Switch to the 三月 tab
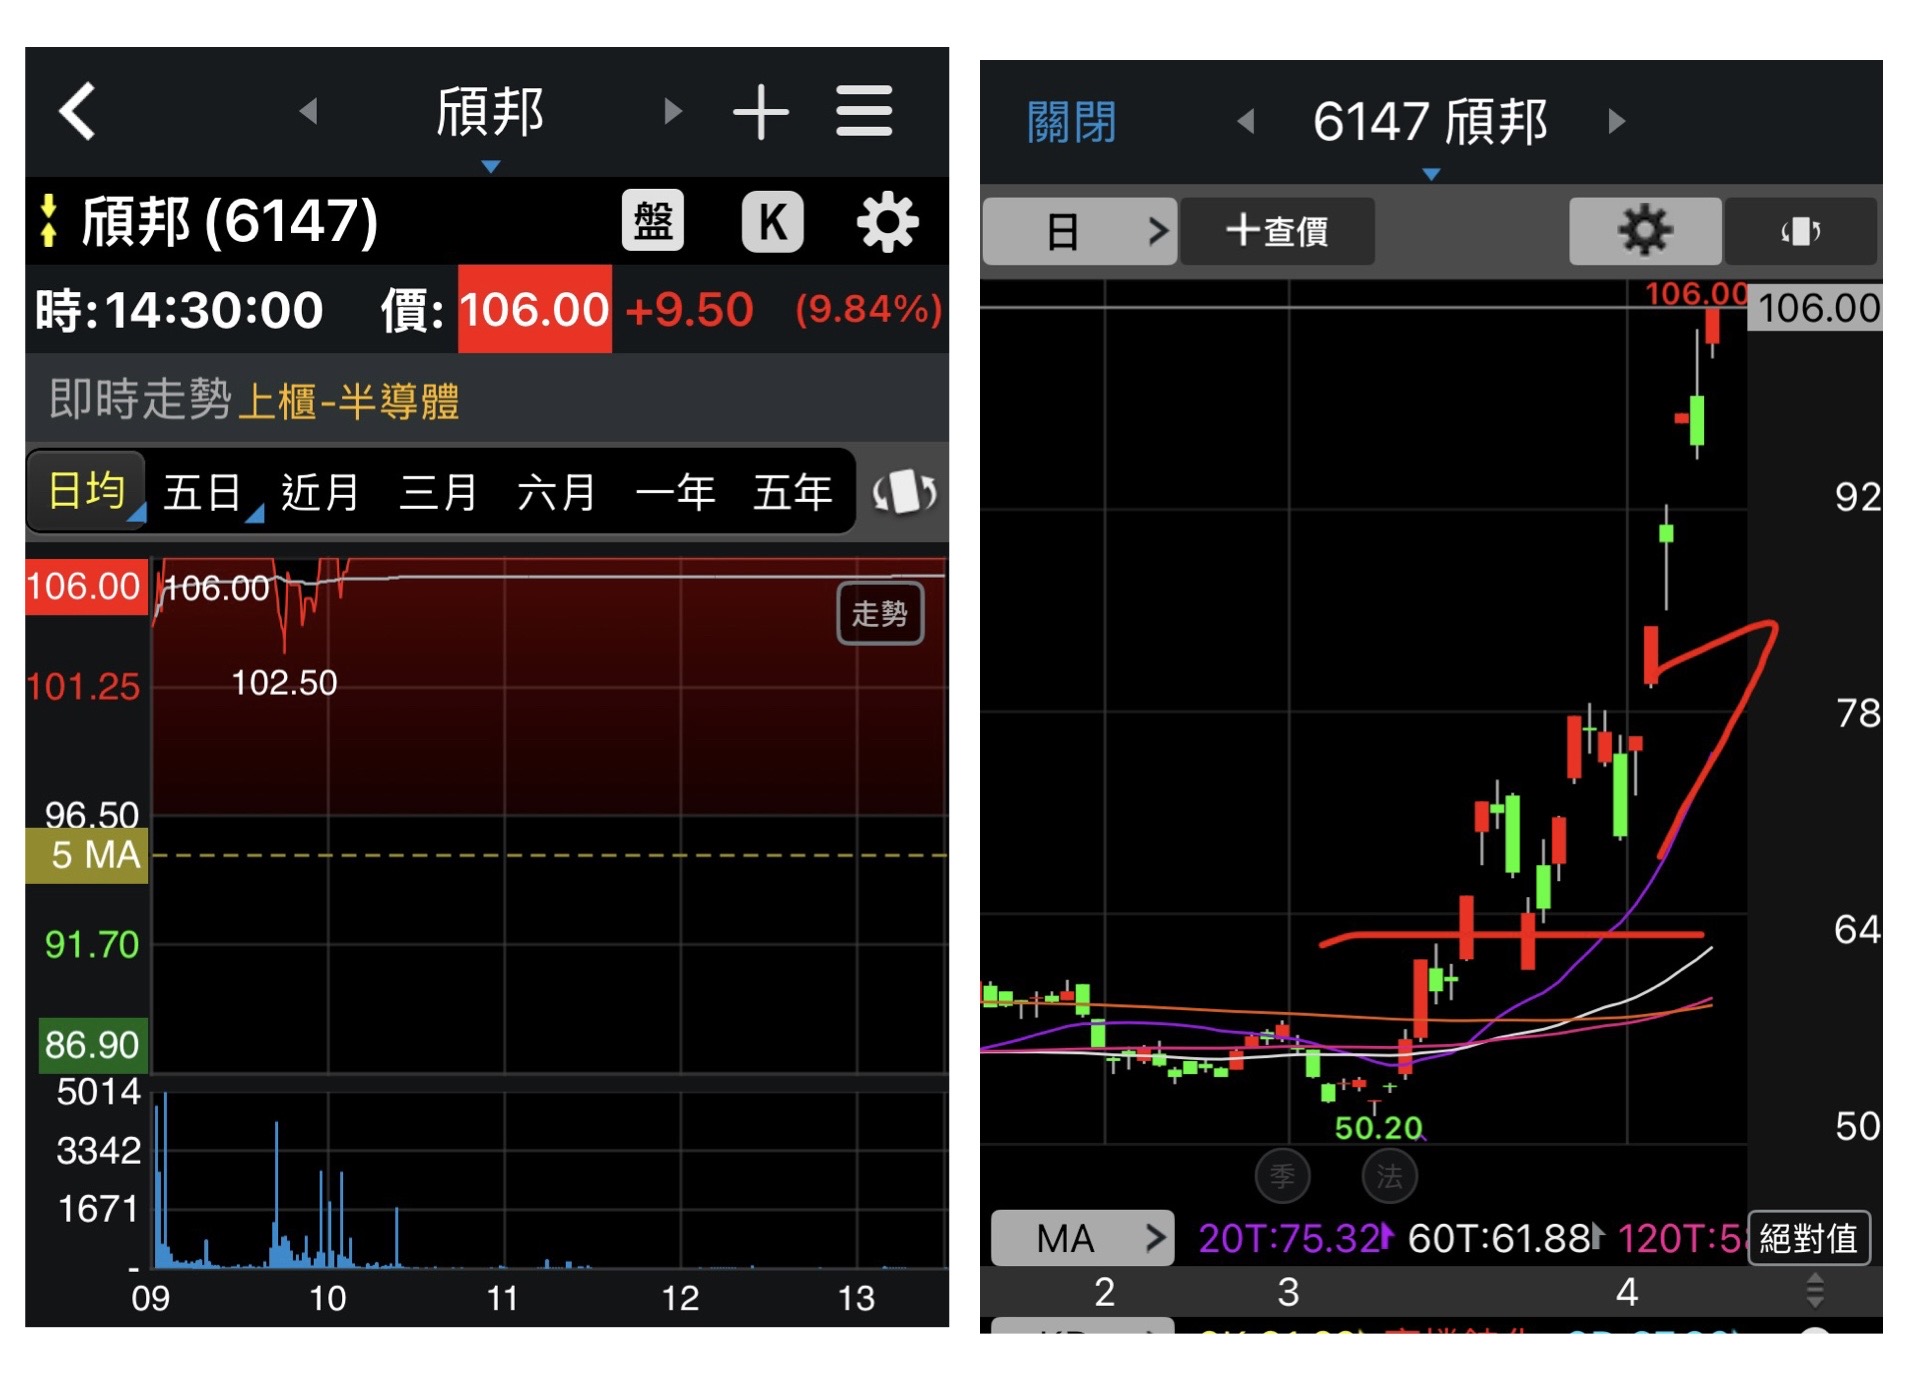Image resolution: width=1920 pixels, height=1387 pixels. (x=438, y=492)
